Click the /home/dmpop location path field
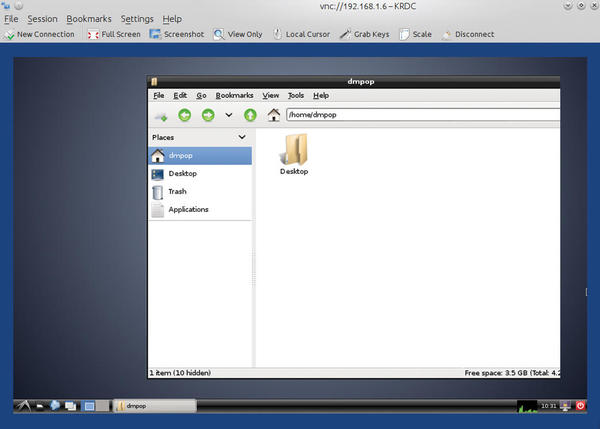This screenshot has height=429, width=600. click(x=420, y=114)
